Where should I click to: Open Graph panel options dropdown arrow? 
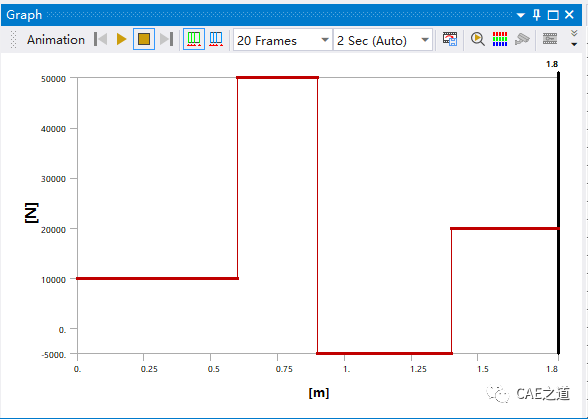pos(520,15)
